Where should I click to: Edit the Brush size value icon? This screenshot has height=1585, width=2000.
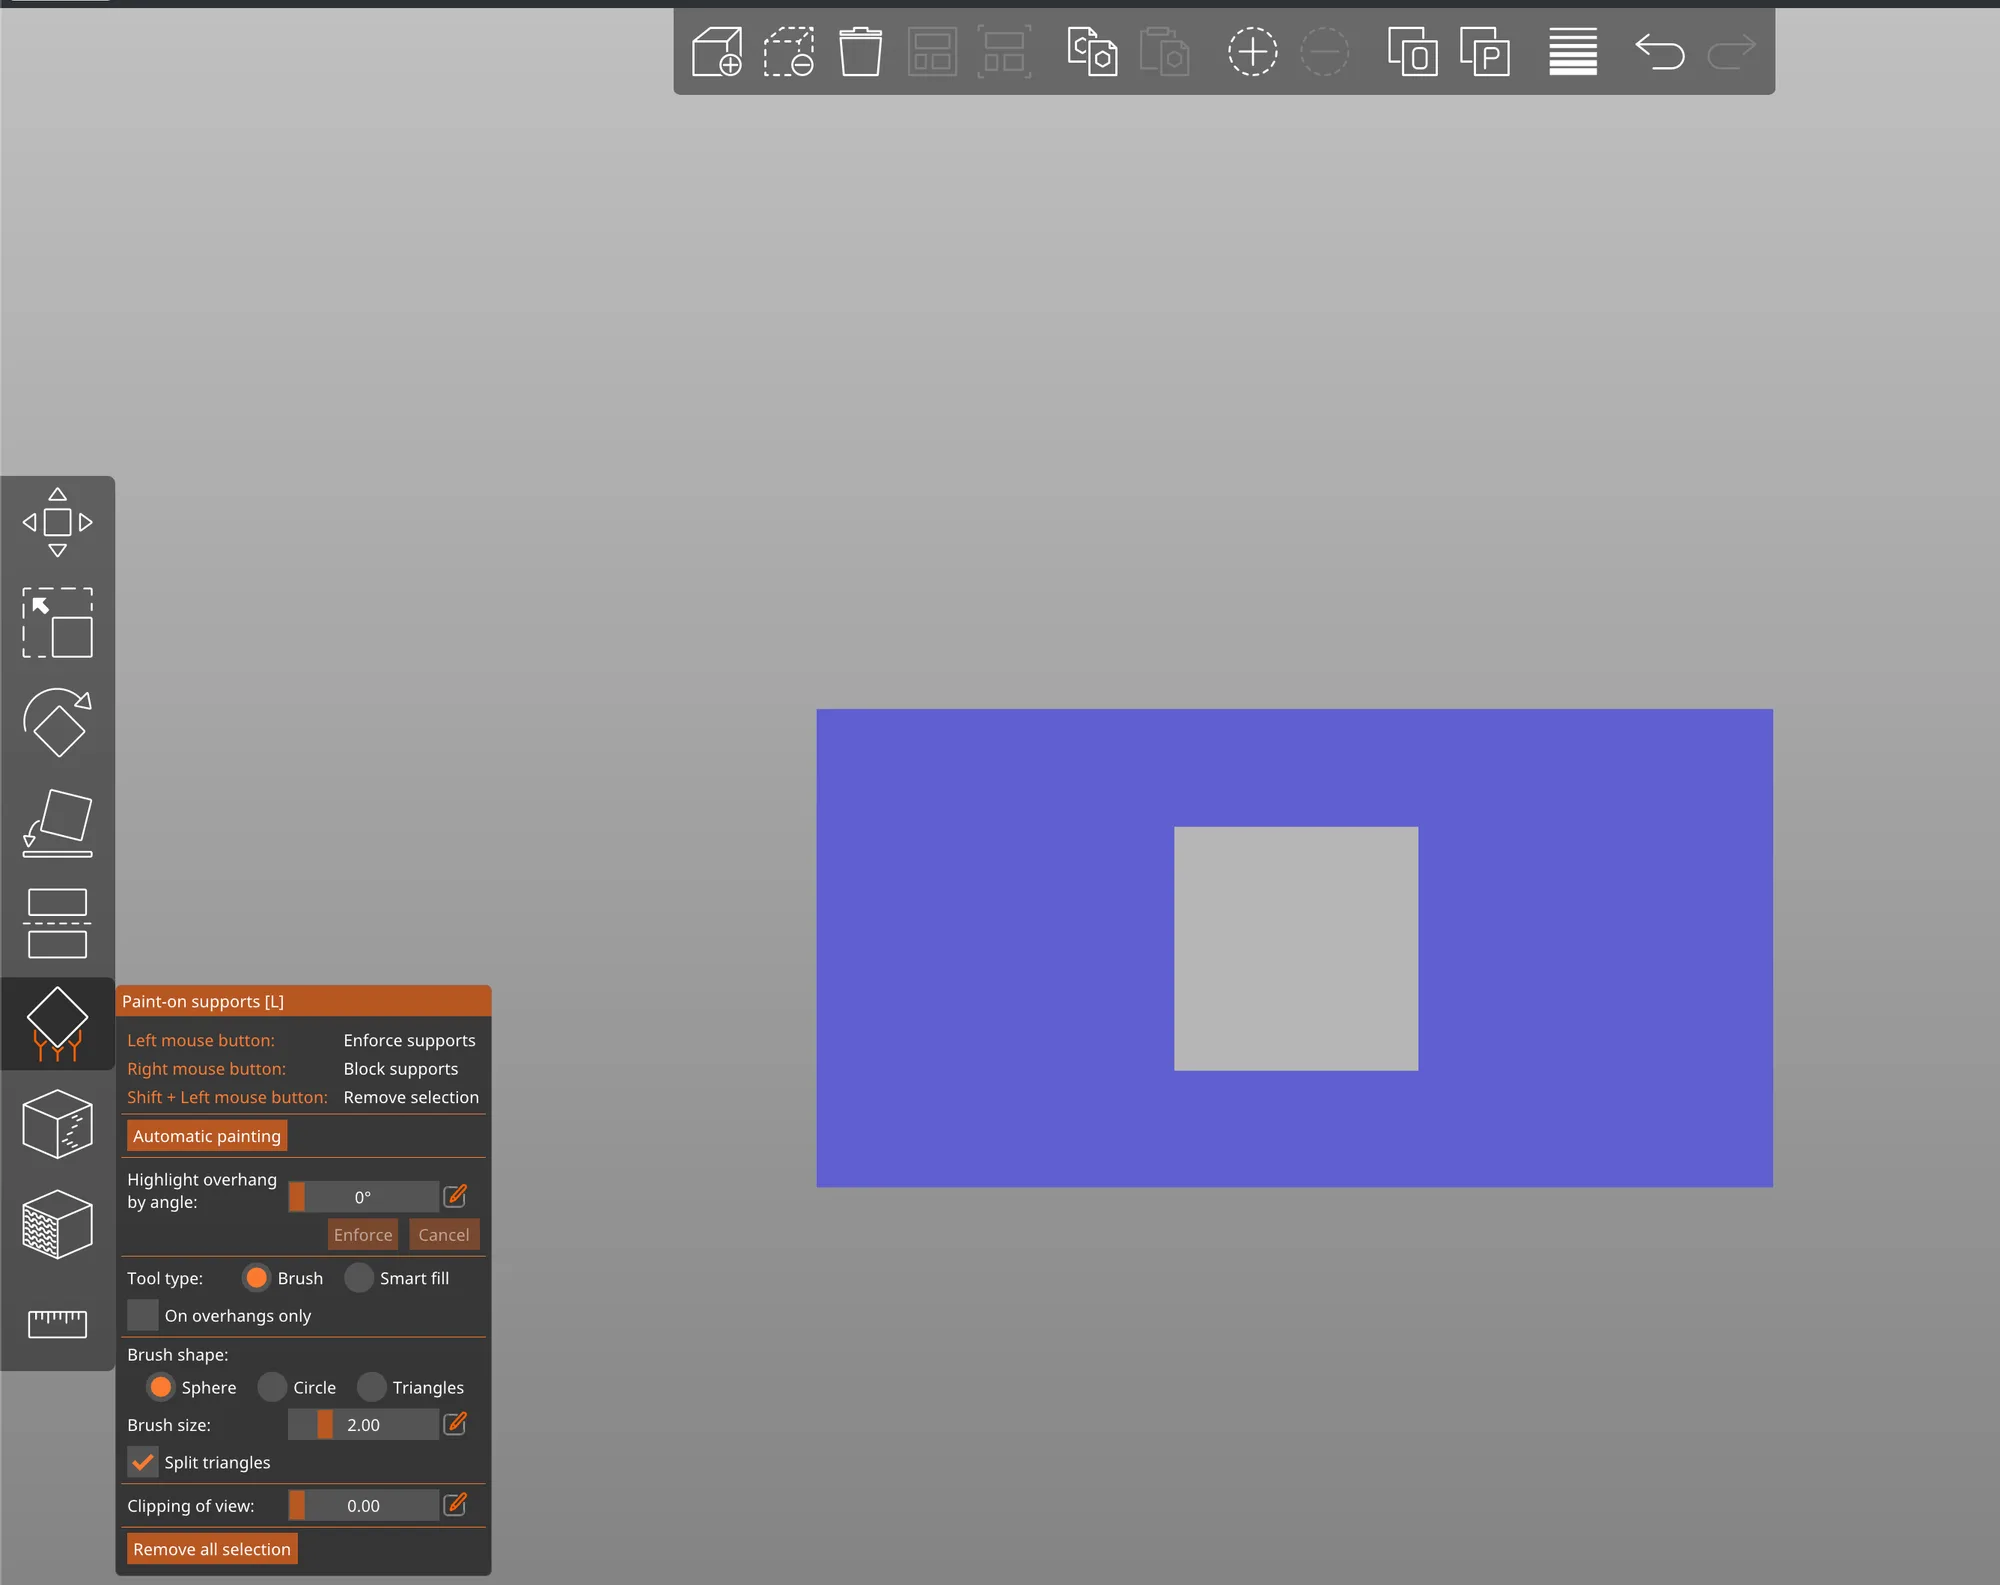pyautogui.click(x=455, y=1424)
